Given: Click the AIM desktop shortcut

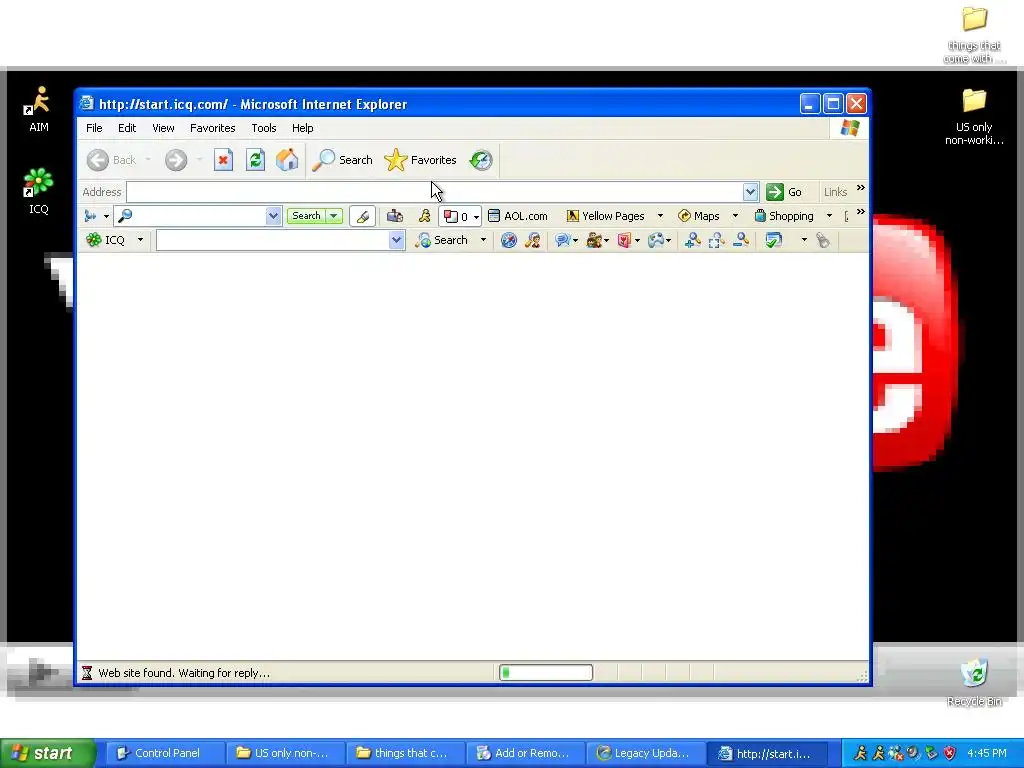Looking at the screenshot, I should pyautogui.click(x=39, y=109).
